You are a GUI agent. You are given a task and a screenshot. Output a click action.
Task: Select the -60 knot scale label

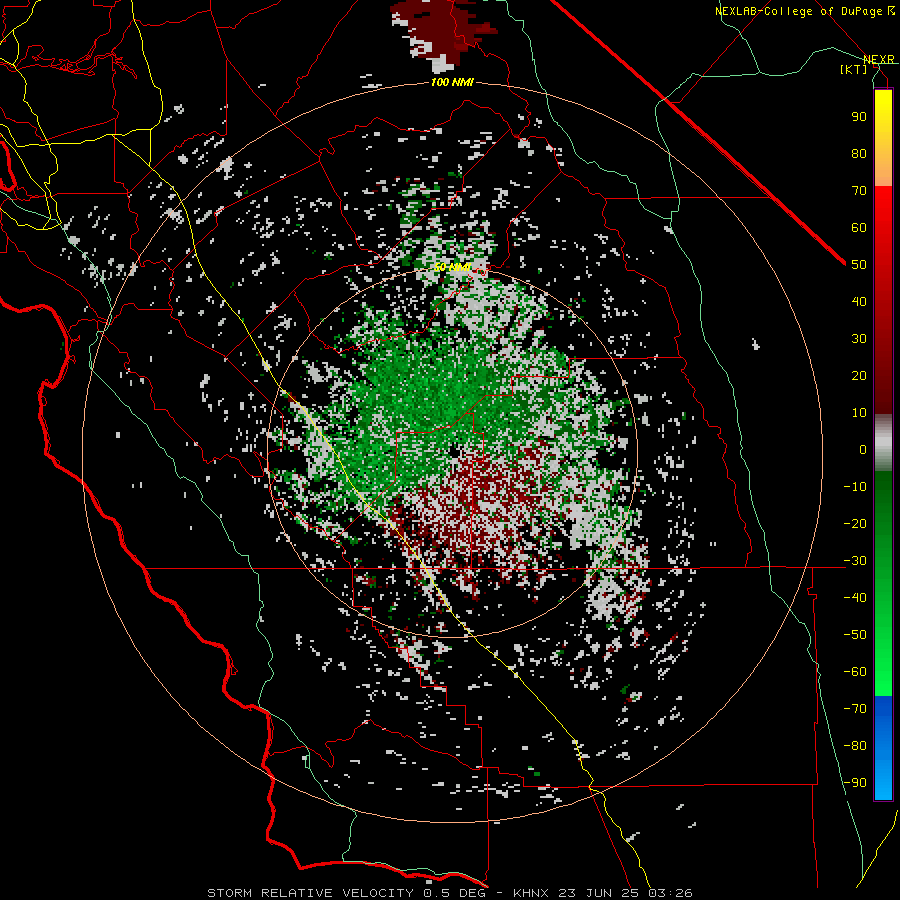(x=855, y=672)
